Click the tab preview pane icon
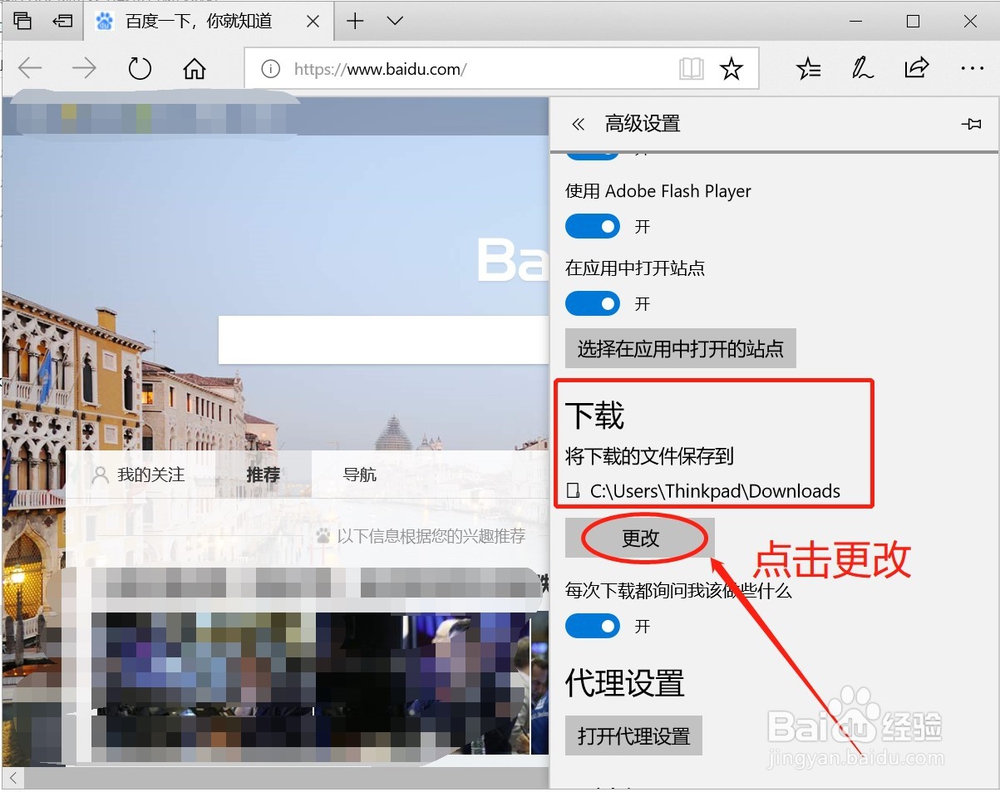The image size is (1000, 792). pyautogui.click(x=22, y=20)
